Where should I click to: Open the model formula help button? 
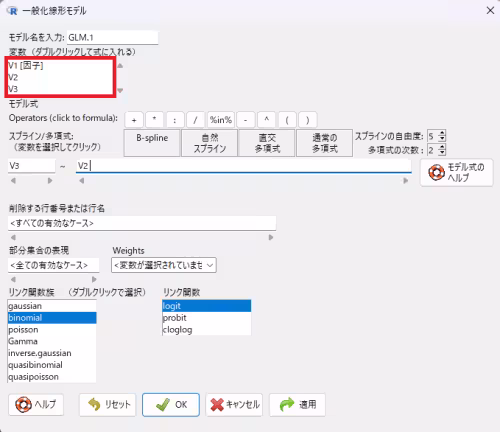457,172
